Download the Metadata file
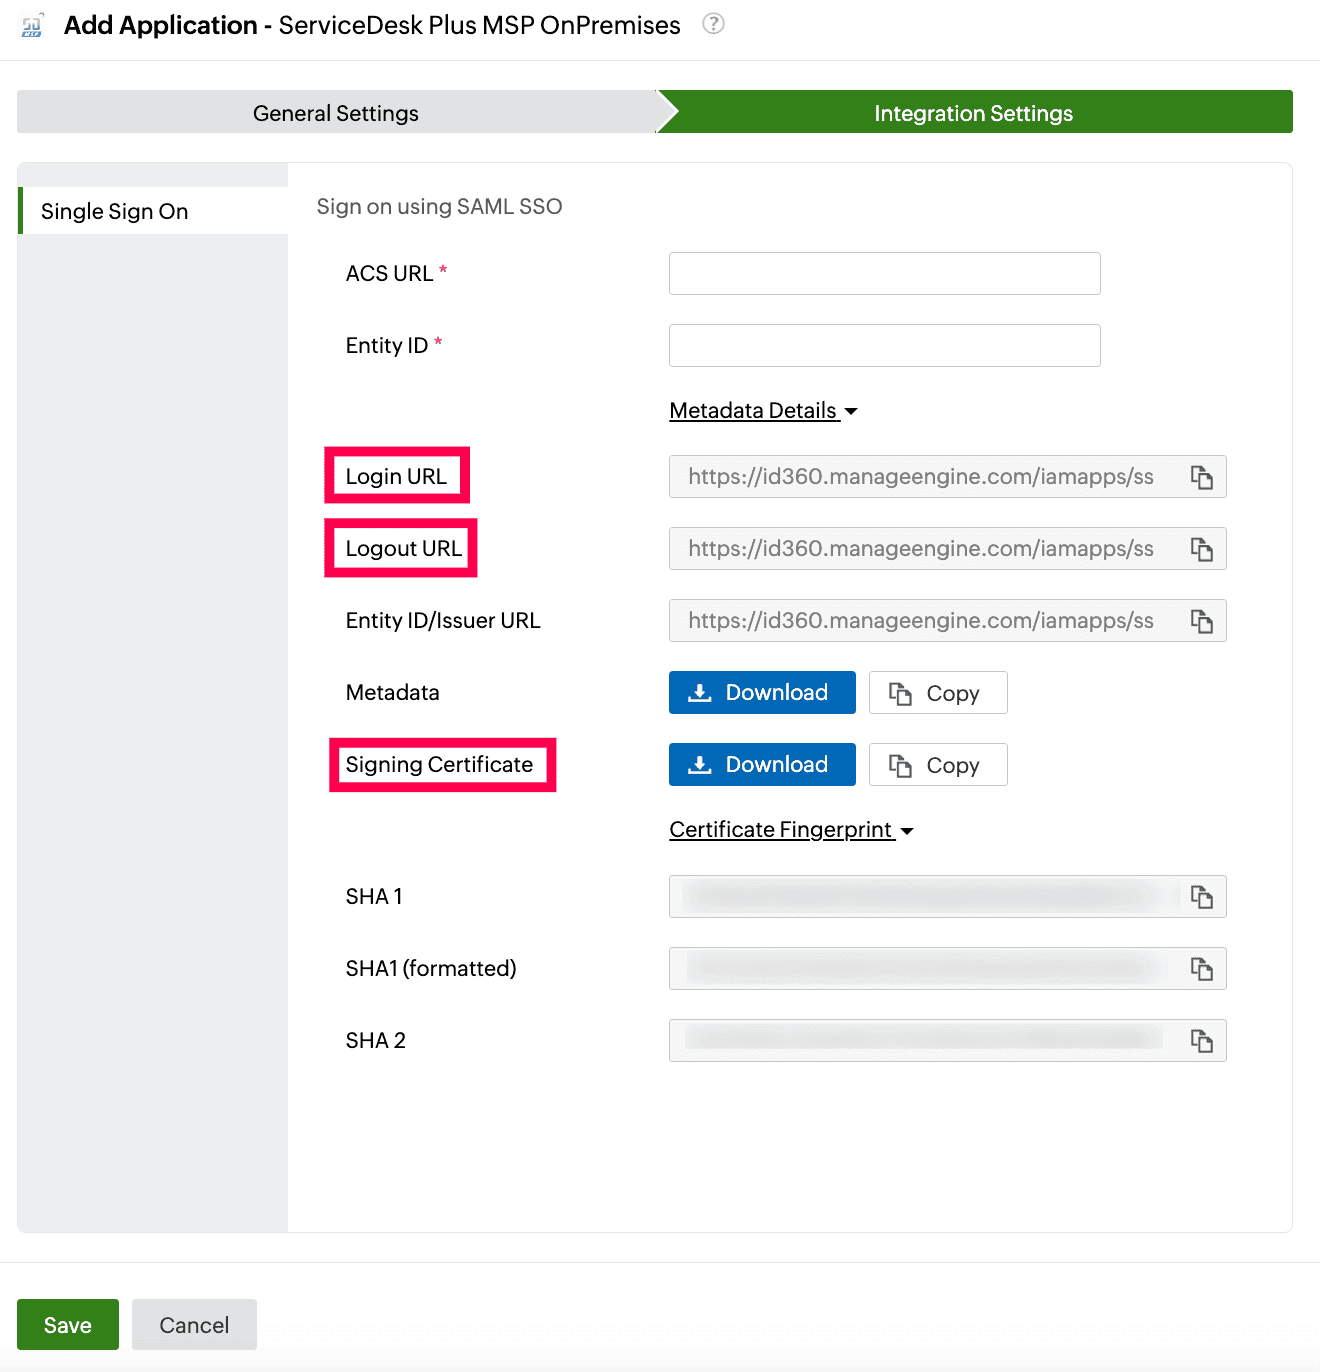The image size is (1320, 1372). [762, 693]
